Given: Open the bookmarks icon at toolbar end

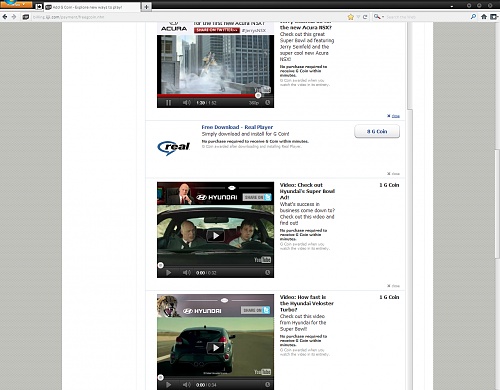Looking at the screenshot, I should click(x=494, y=17).
